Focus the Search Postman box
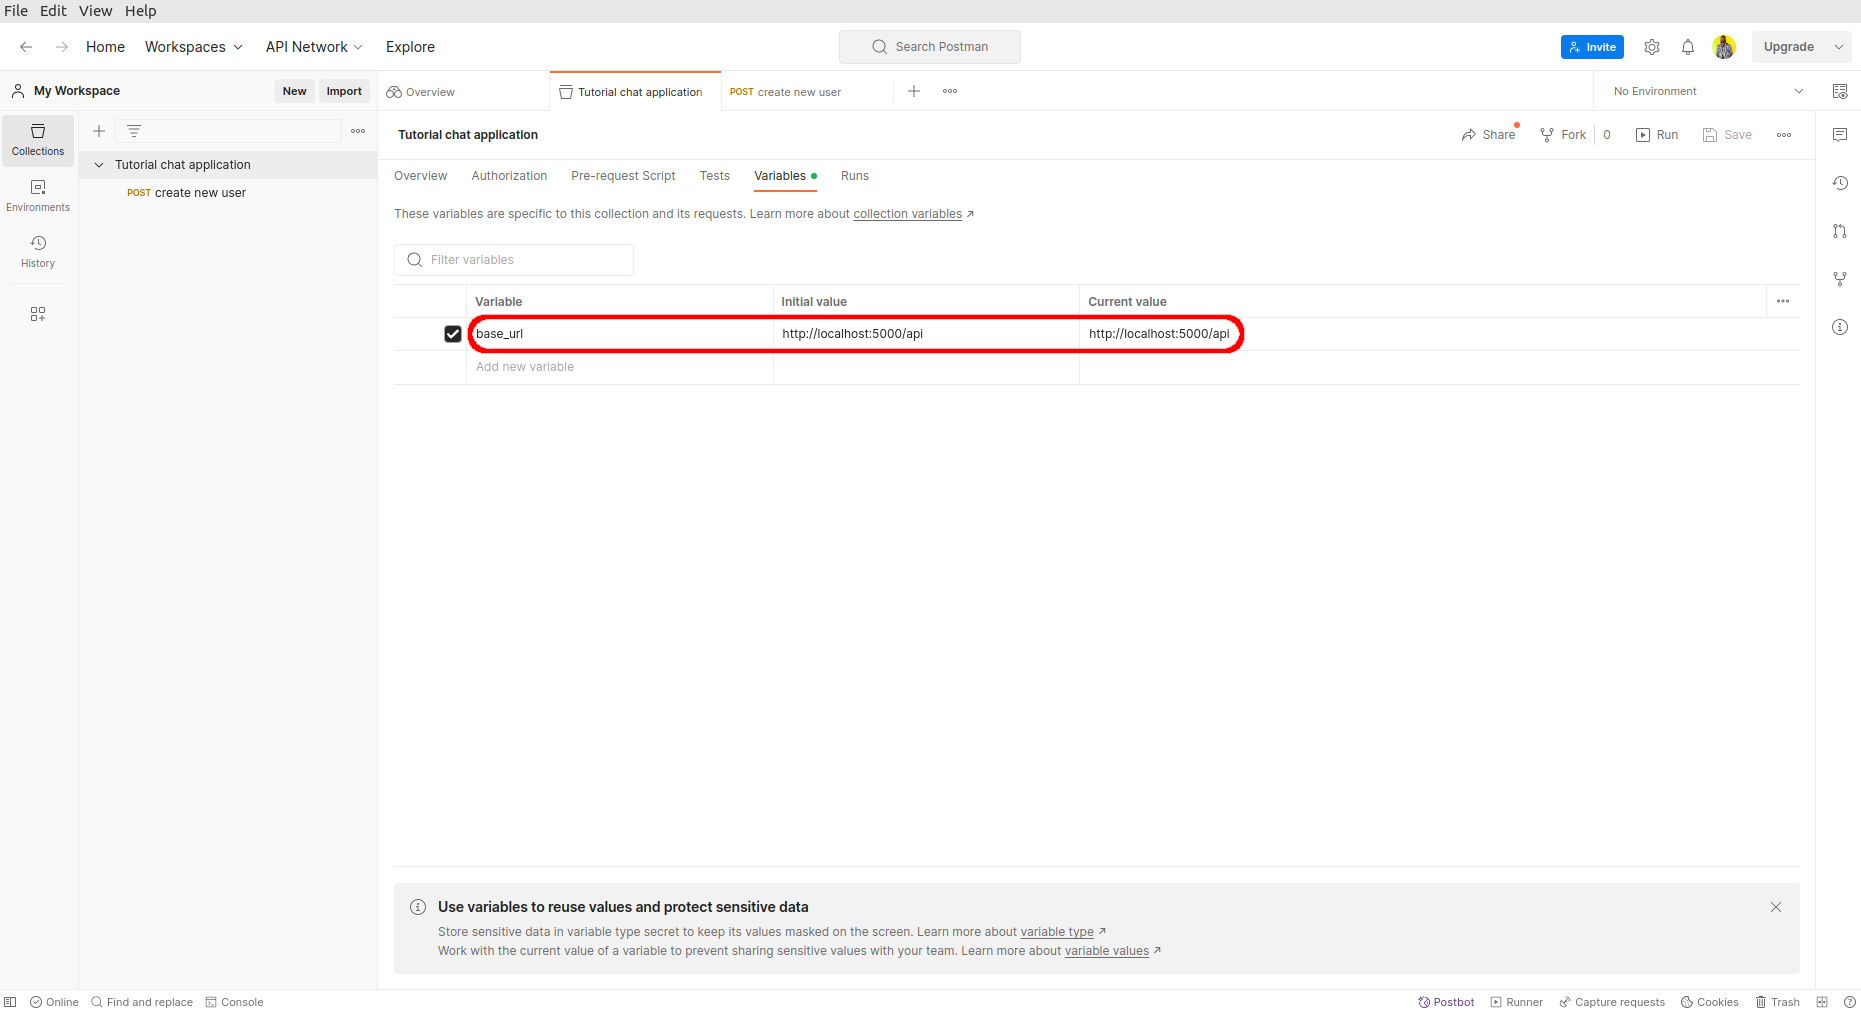Image resolution: width=1861 pixels, height=1014 pixels. 930,47
